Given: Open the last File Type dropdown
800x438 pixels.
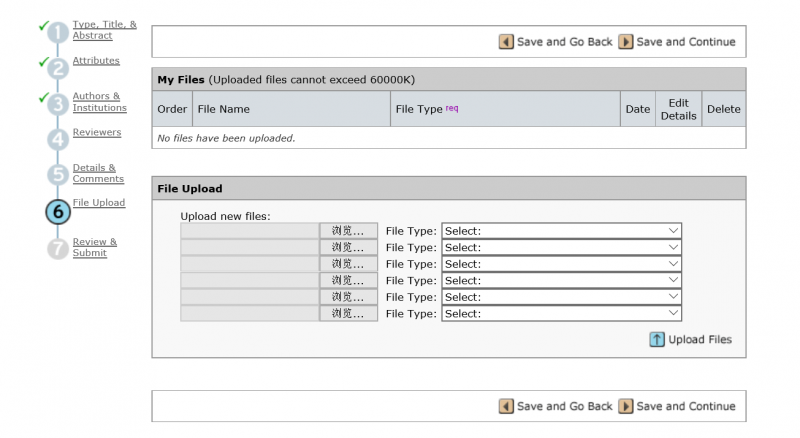Looking at the screenshot, I should [561, 313].
